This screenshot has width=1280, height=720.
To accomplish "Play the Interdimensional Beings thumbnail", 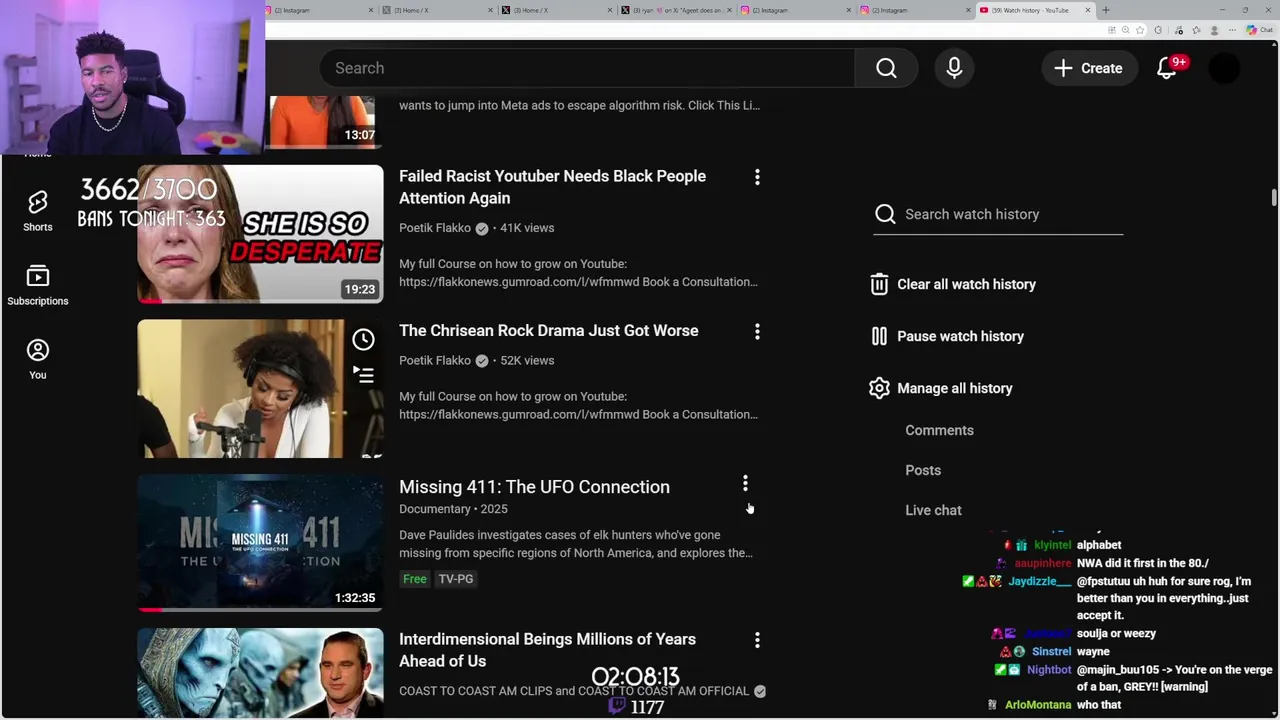I will coord(260,673).
